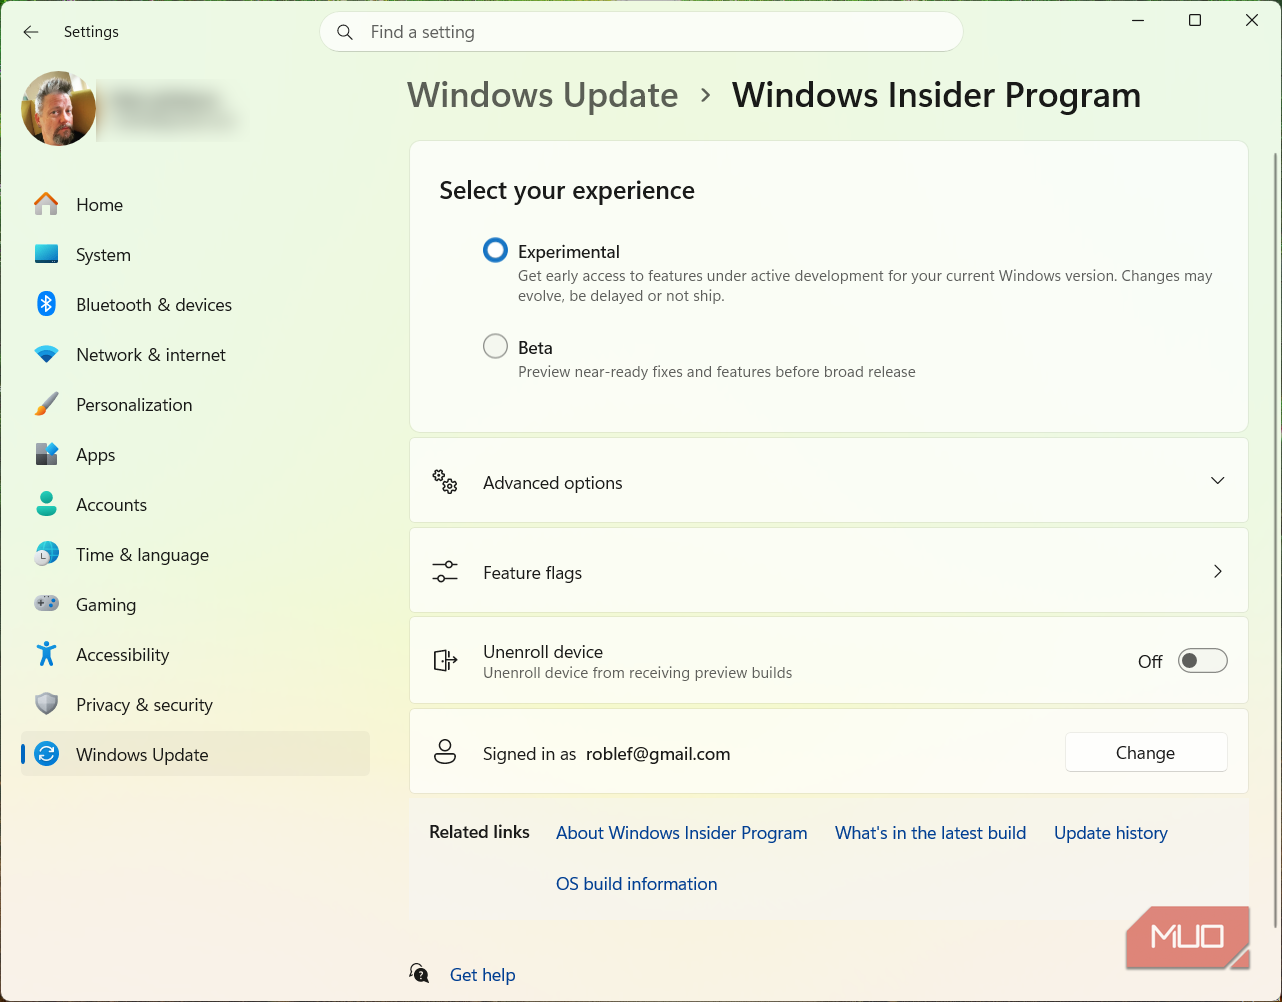Click the Windows Update sync icon
Image resolution: width=1282 pixels, height=1002 pixels.
point(46,754)
